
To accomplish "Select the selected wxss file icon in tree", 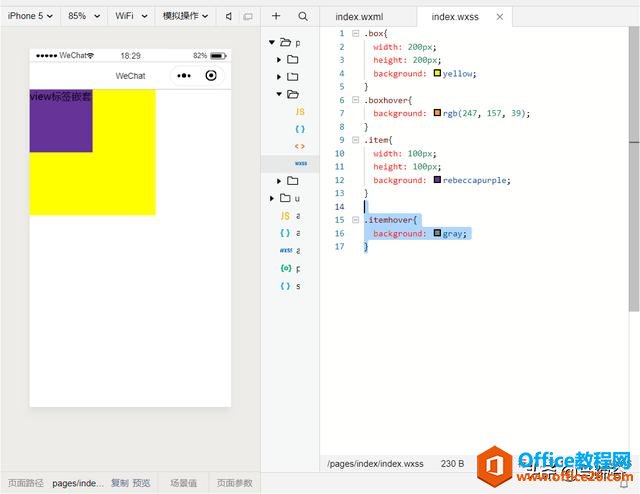I will tap(300, 162).
